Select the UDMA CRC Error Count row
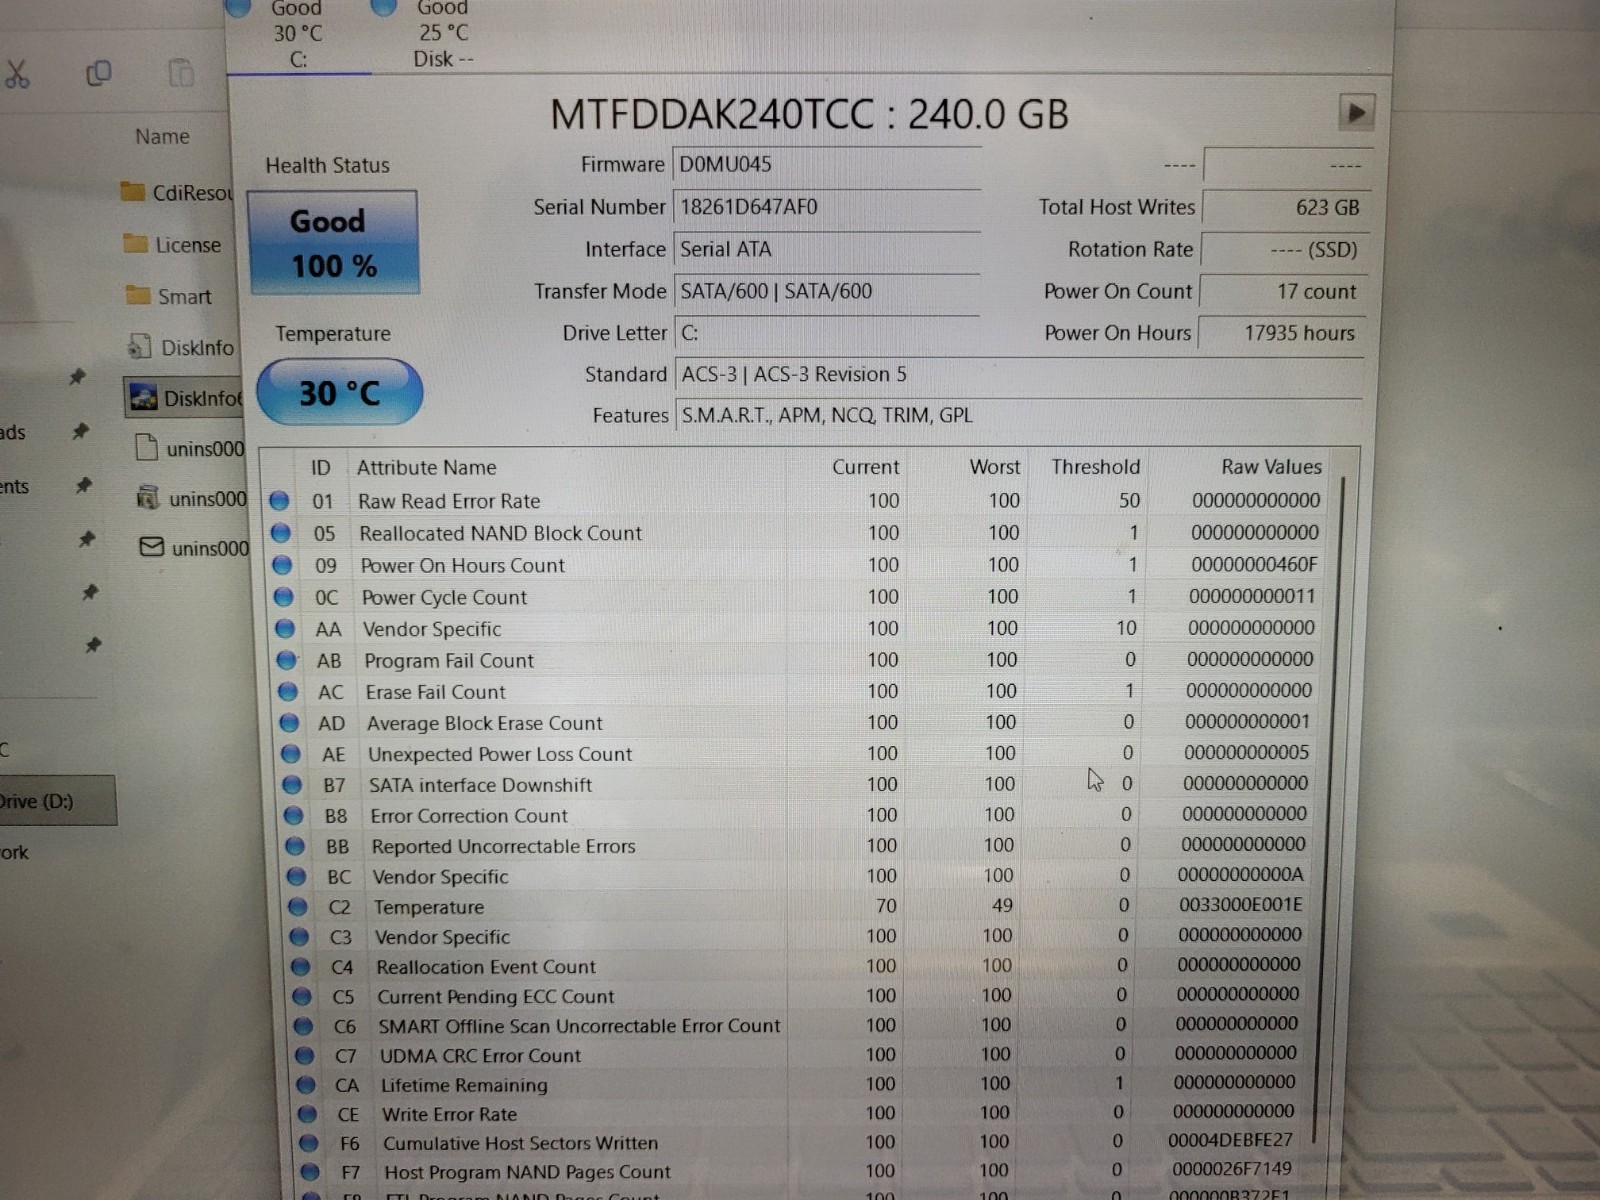 click(x=798, y=1055)
